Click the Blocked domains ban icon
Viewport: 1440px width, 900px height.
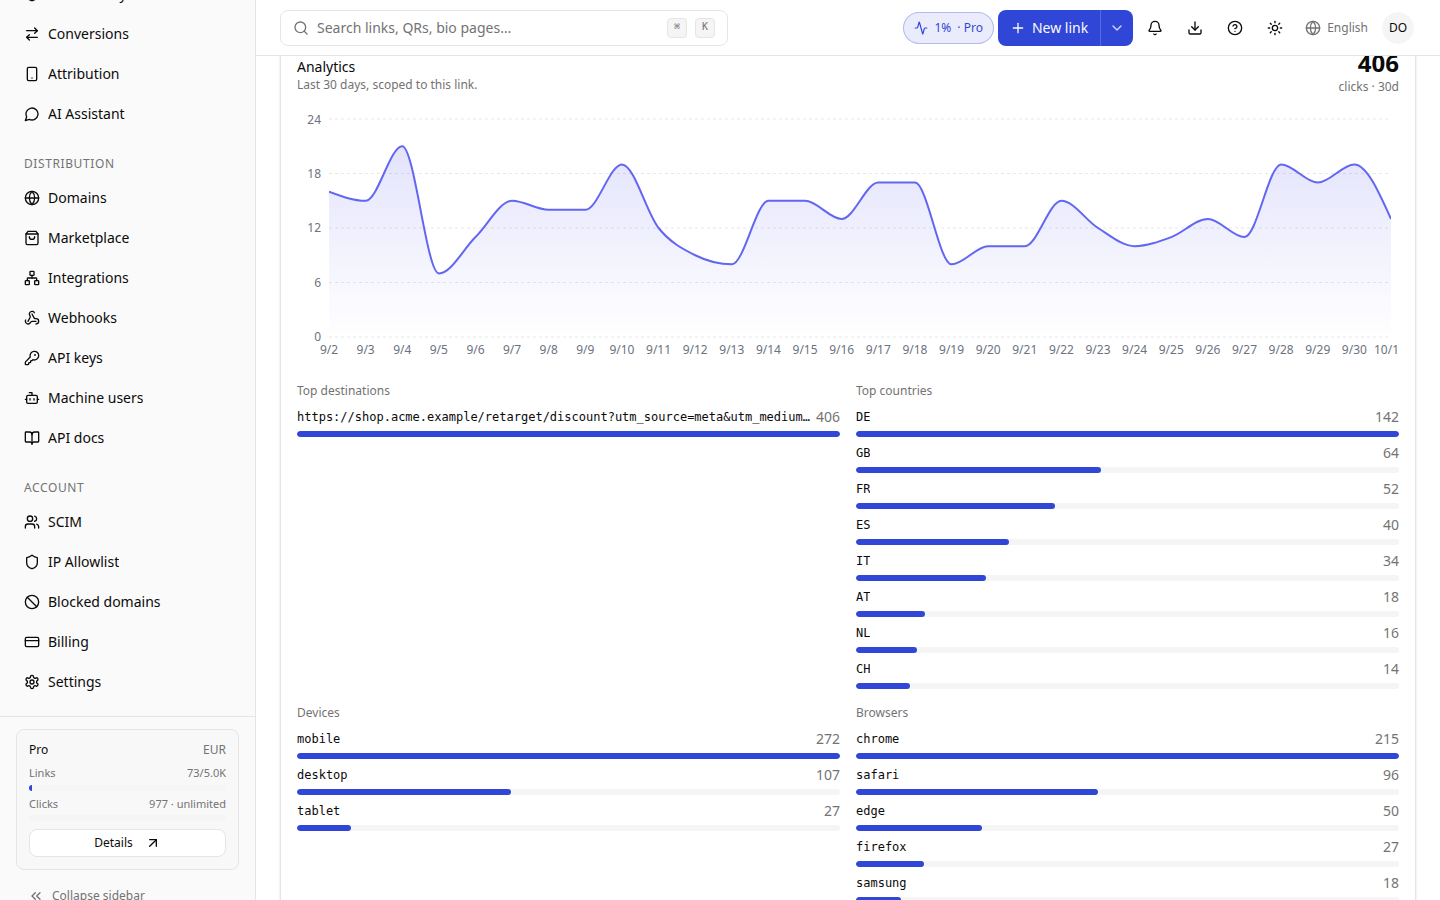click(32, 602)
